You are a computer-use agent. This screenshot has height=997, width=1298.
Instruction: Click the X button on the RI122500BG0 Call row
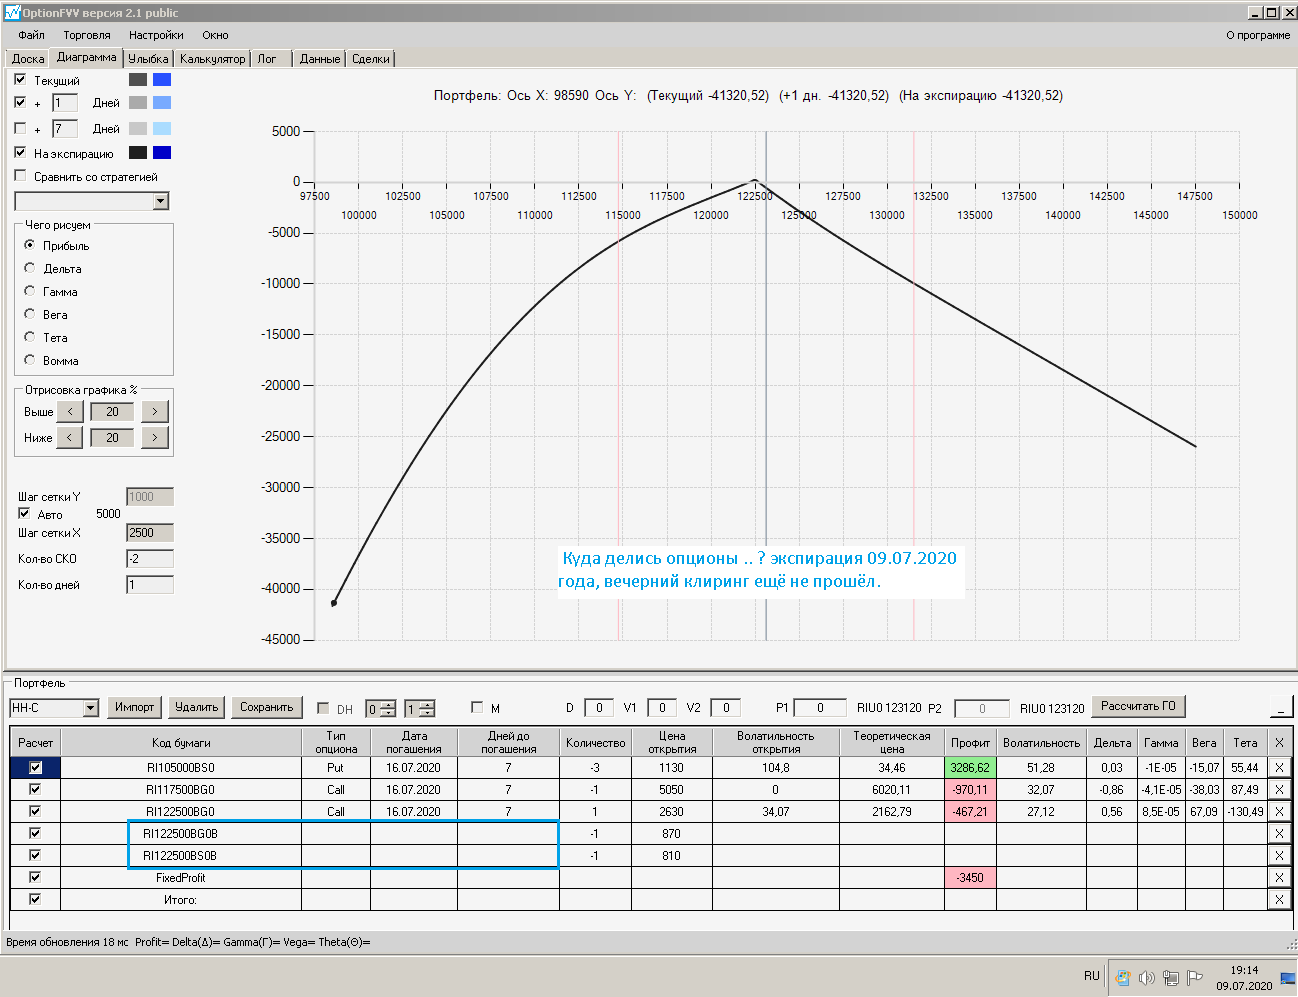coord(1279,812)
